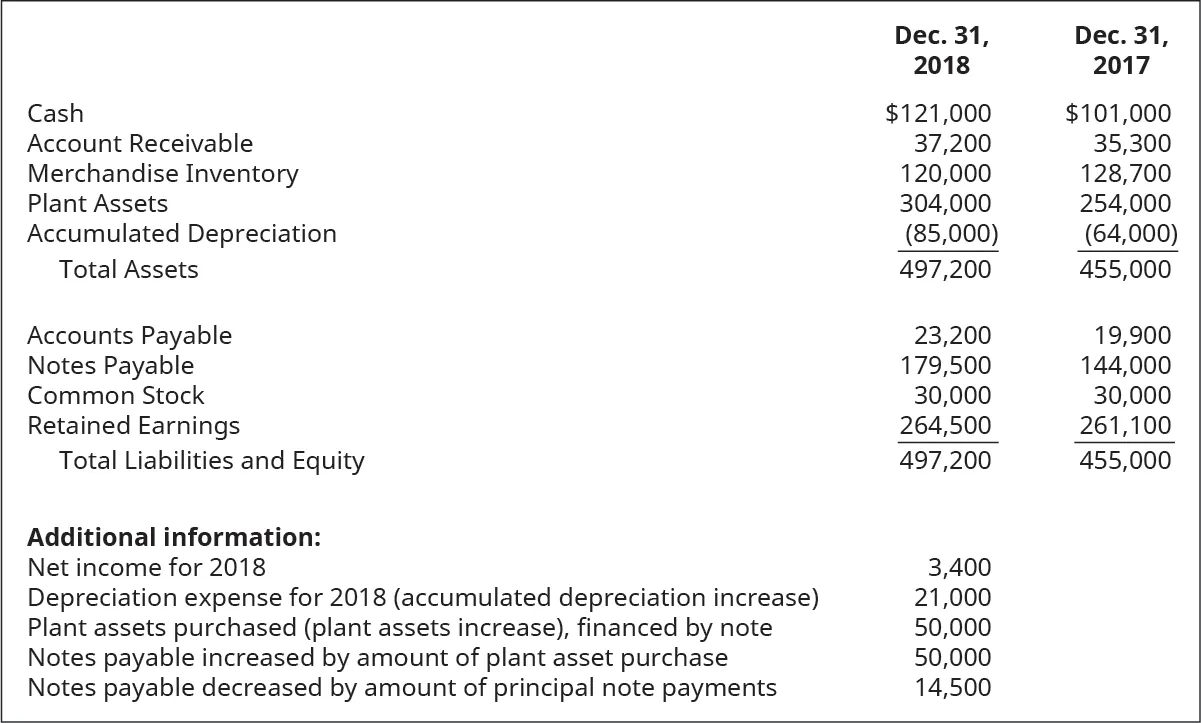Click the 261,100 retained earnings value

tap(1125, 426)
